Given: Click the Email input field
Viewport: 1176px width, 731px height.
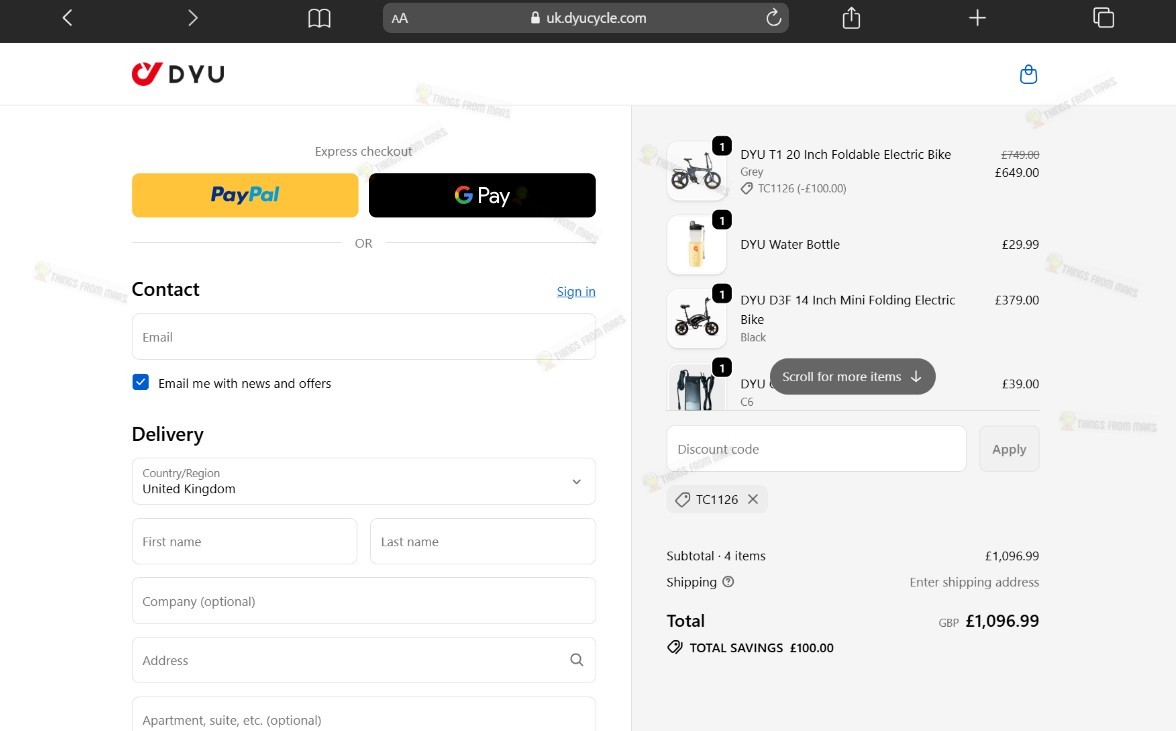Looking at the screenshot, I should pos(364,337).
